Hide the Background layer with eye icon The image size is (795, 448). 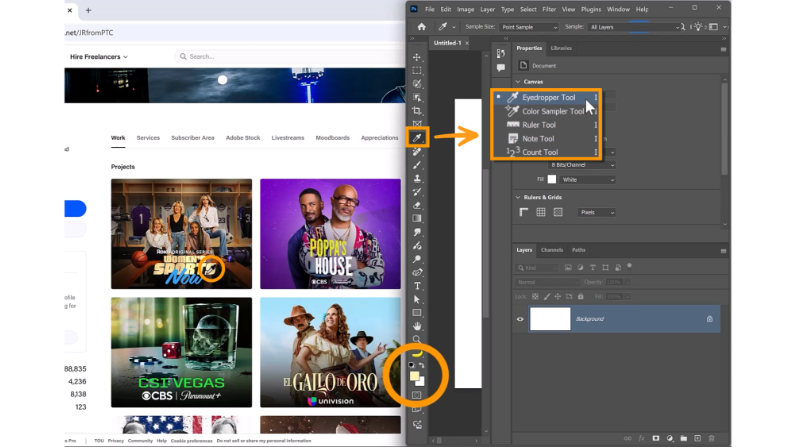(520, 319)
